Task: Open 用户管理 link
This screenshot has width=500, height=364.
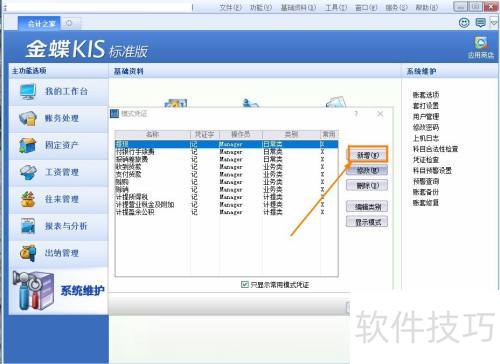Action: point(426,117)
